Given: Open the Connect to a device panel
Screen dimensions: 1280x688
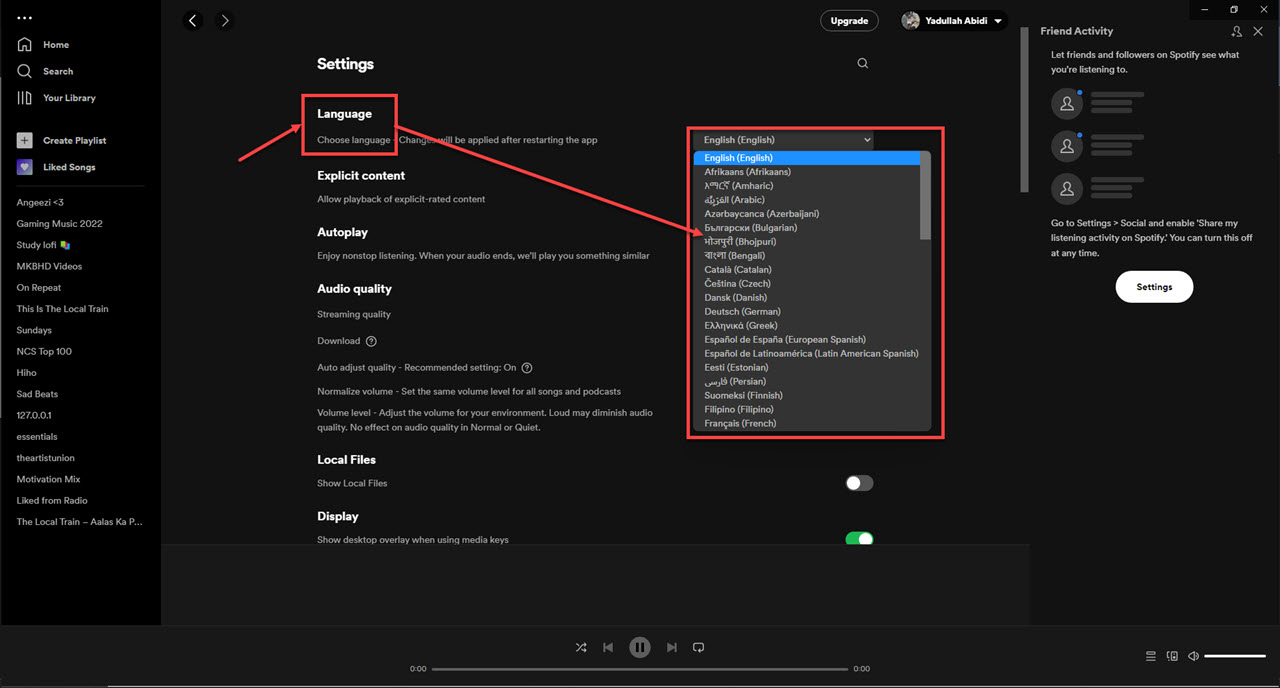Looking at the screenshot, I should point(1172,655).
